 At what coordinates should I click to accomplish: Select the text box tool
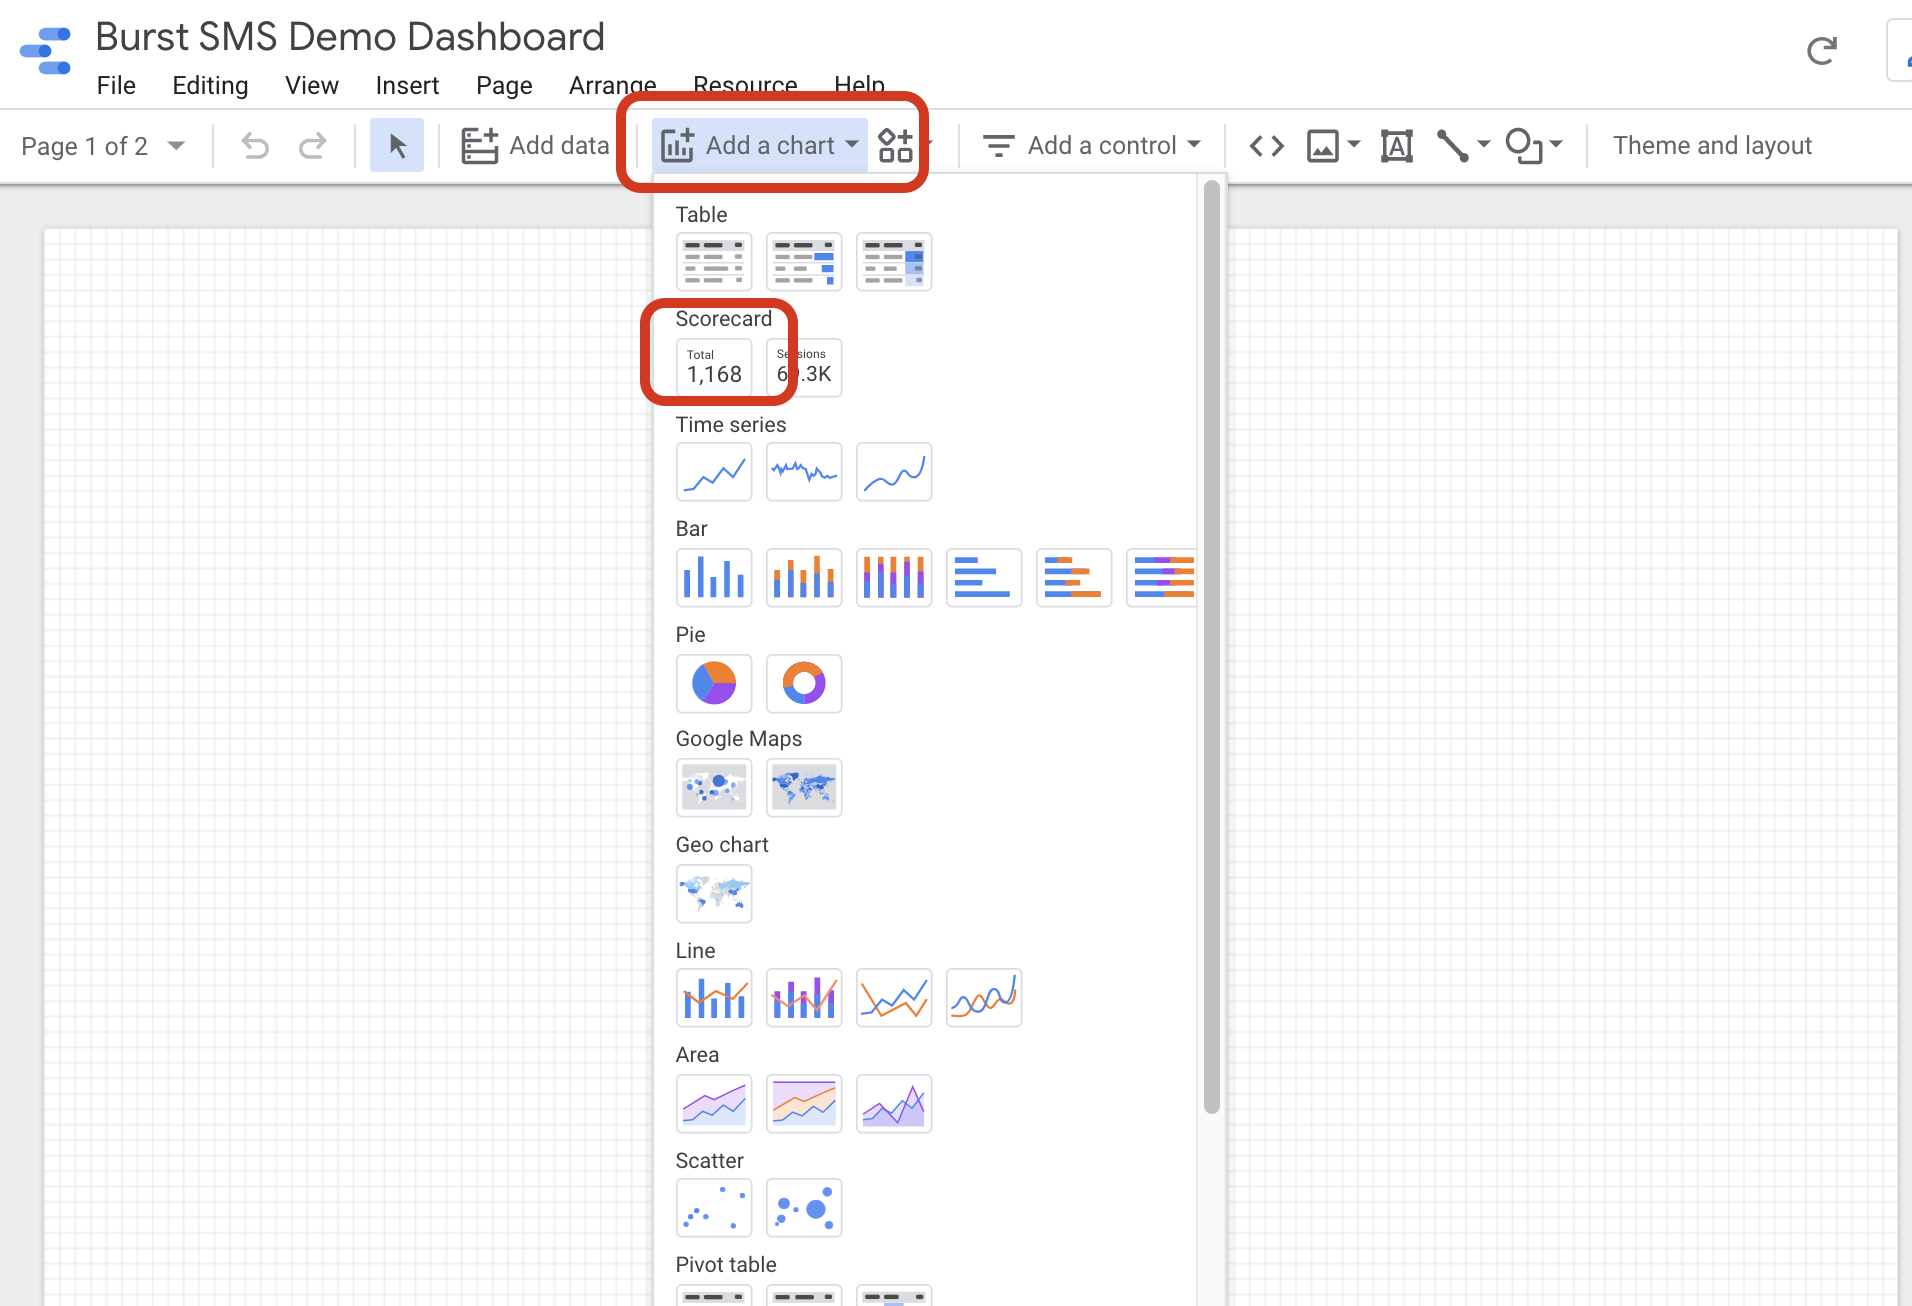point(1397,146)
